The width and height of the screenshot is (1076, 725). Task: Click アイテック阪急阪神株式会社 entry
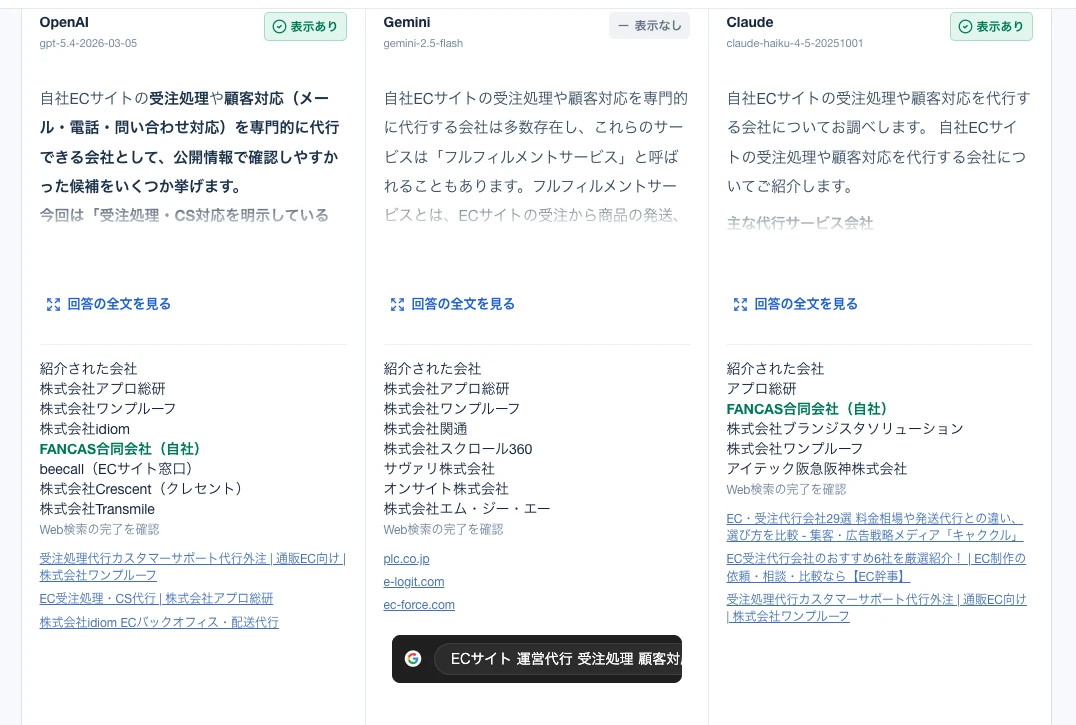coord(817,469)
